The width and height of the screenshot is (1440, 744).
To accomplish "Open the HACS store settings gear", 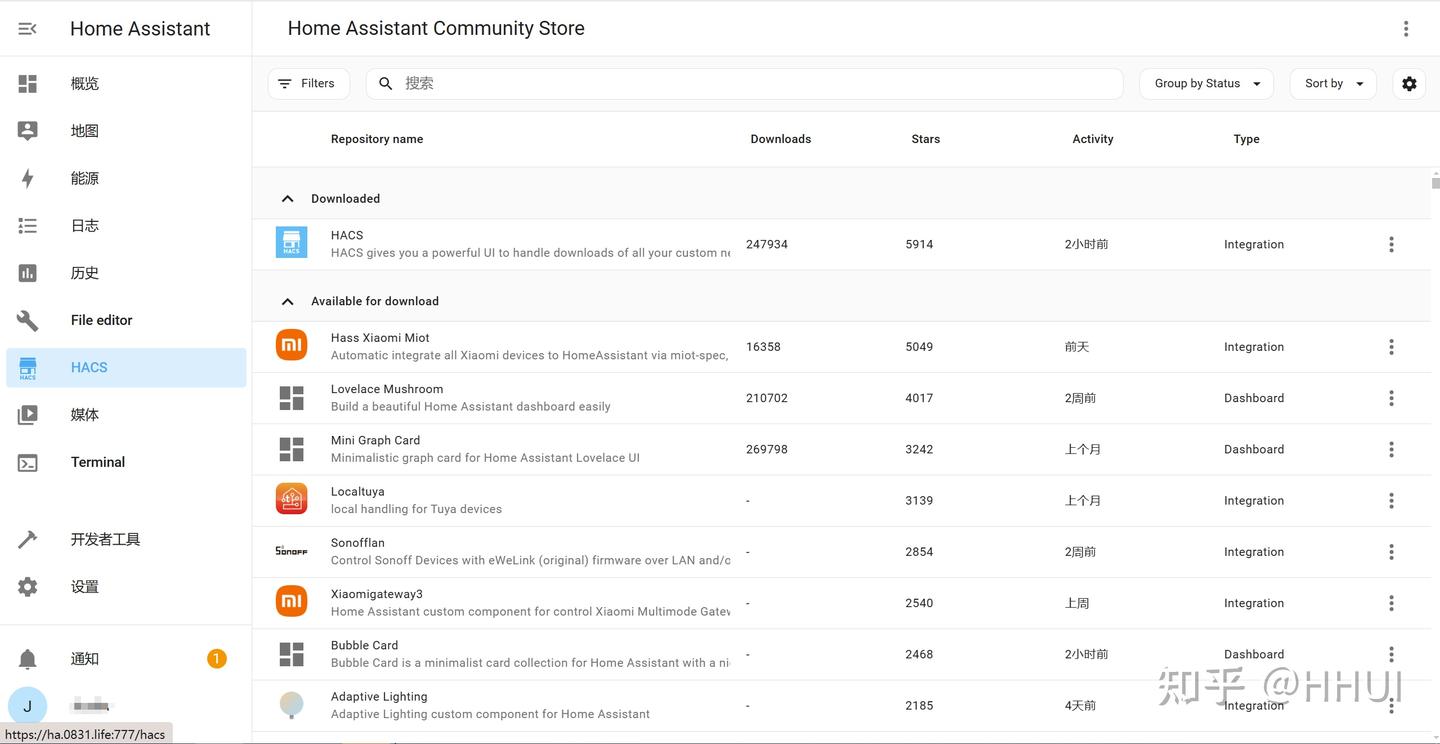I will [x=1409, y=84].
